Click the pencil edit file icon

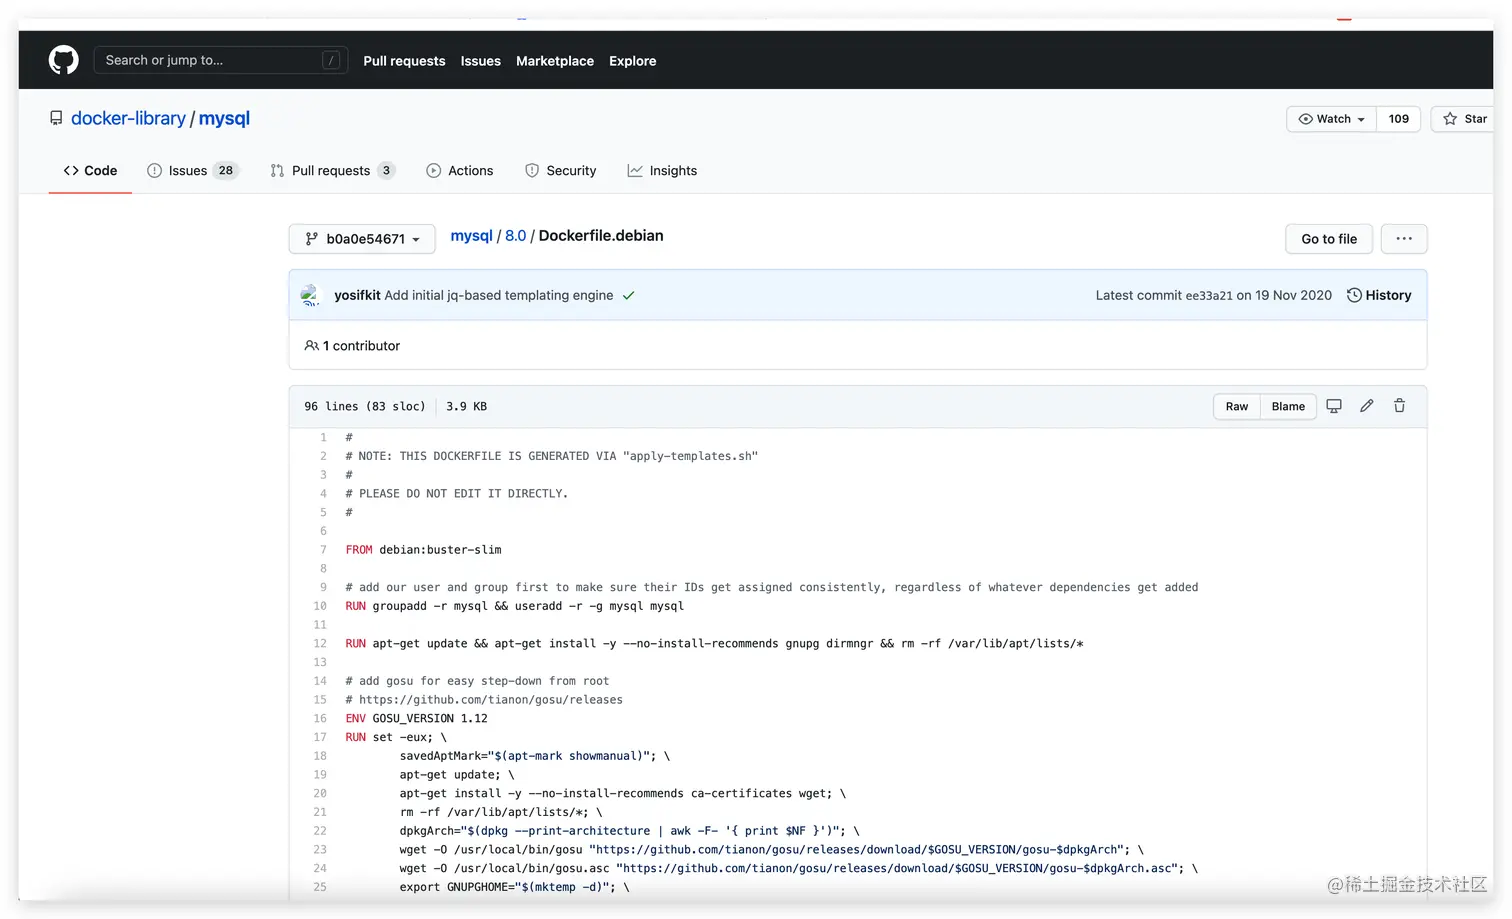1367,406
